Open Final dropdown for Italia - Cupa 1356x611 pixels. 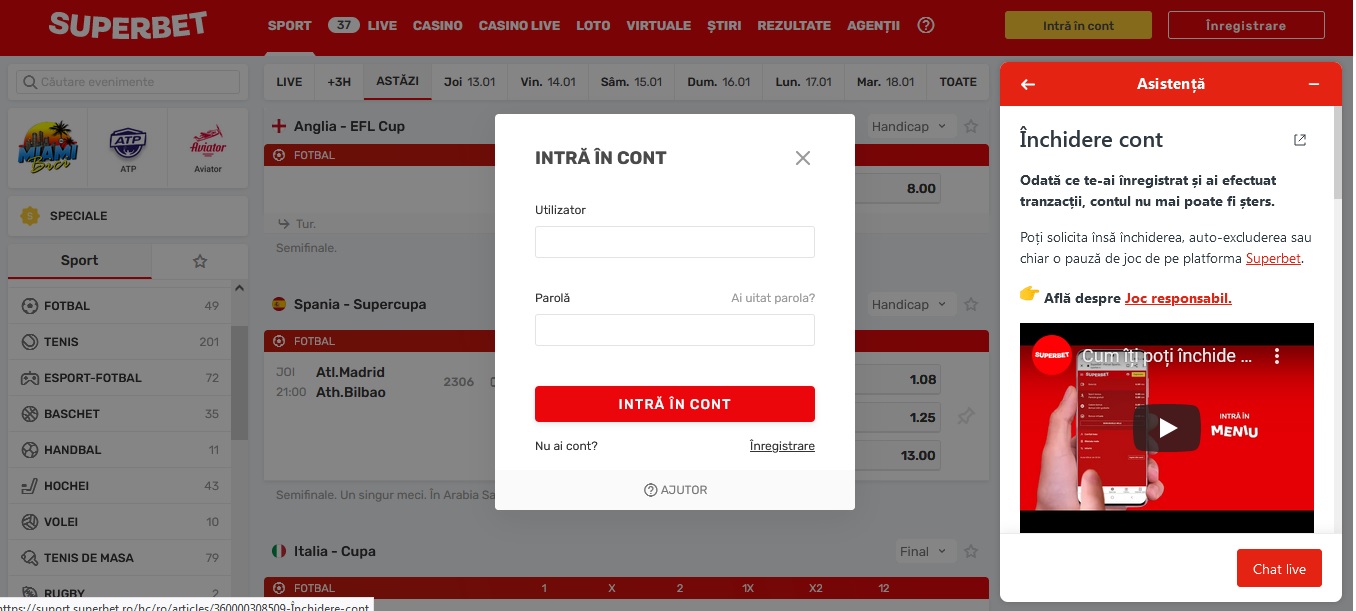924,552
